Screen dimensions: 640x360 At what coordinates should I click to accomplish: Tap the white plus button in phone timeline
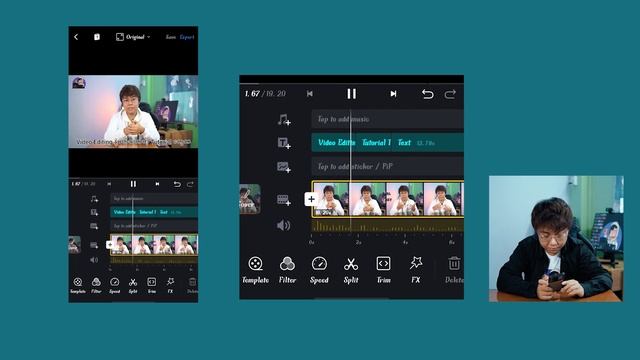click(109, 244)
